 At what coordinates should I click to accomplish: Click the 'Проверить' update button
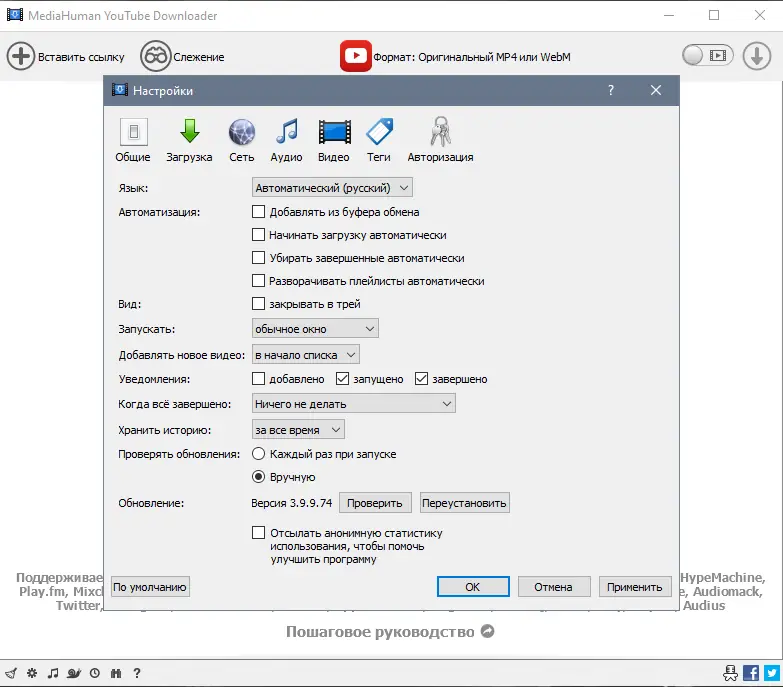[375, 503]
